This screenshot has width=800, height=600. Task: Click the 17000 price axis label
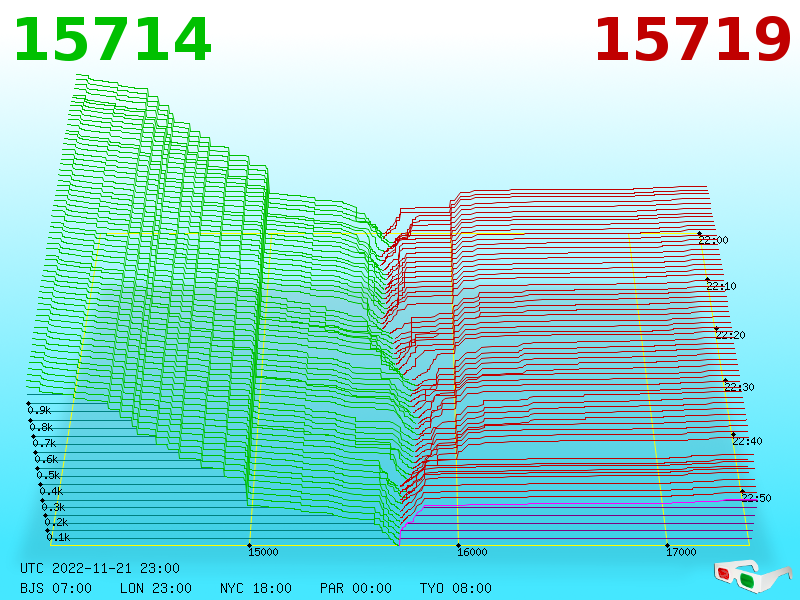point(681,552)
